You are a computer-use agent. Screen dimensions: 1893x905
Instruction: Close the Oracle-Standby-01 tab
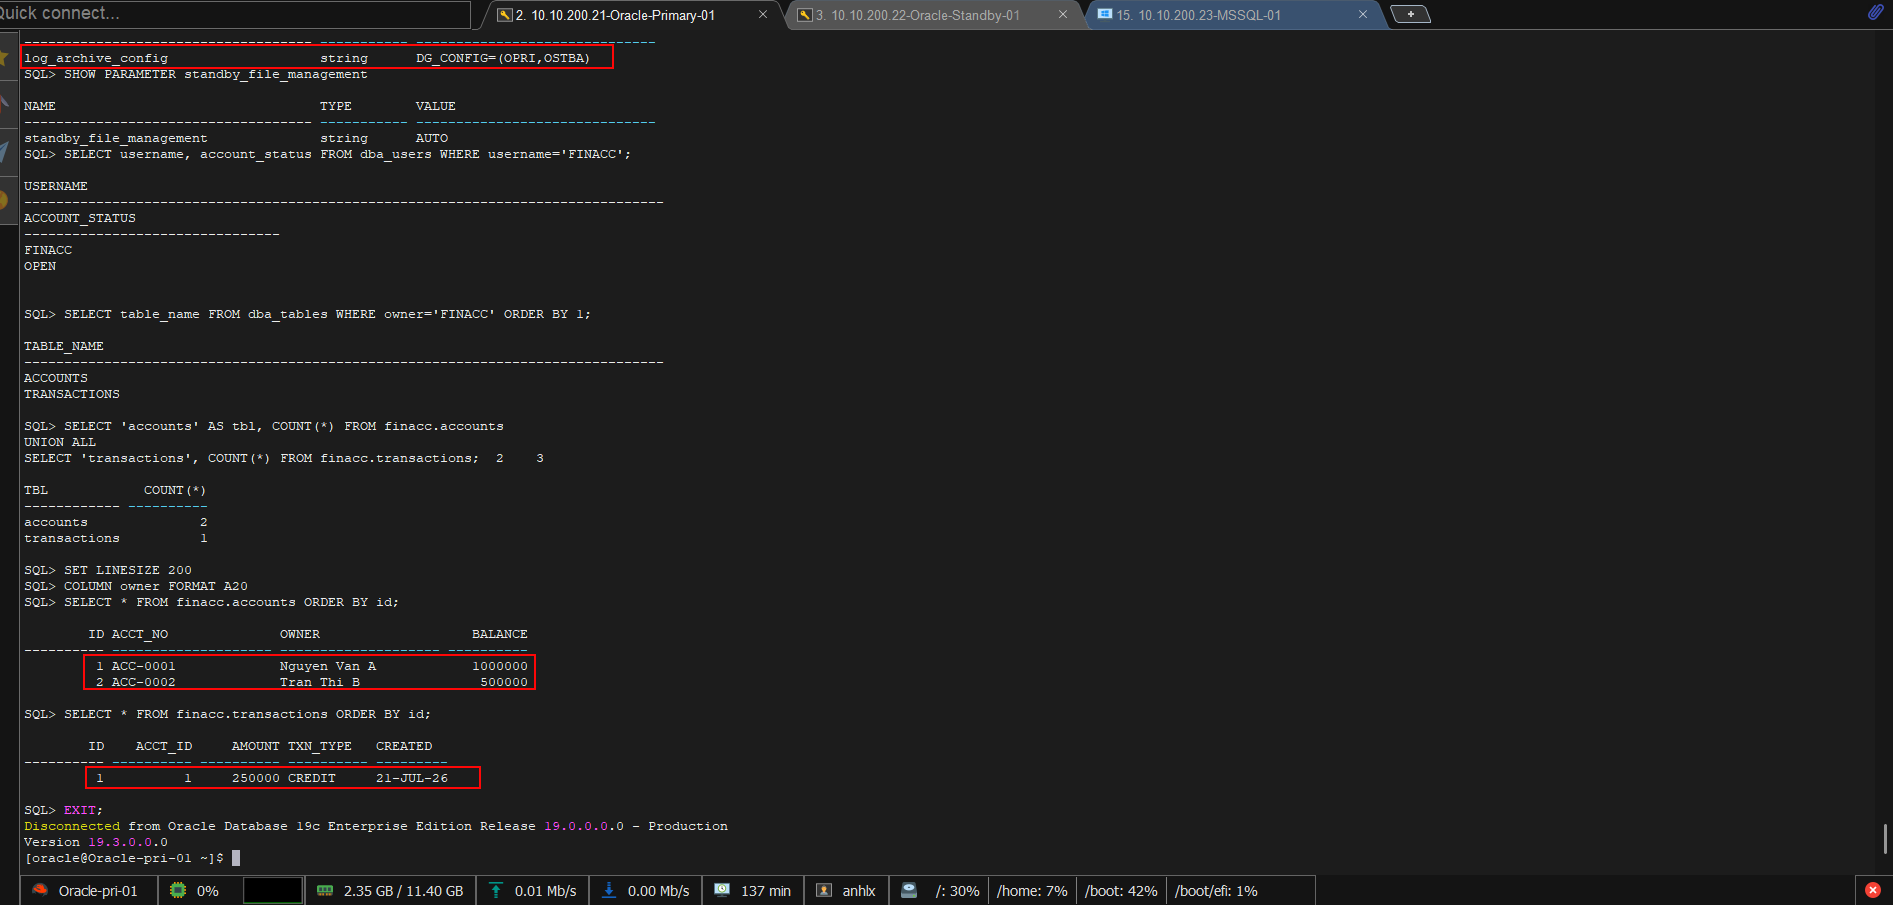tap(1063, 15)
